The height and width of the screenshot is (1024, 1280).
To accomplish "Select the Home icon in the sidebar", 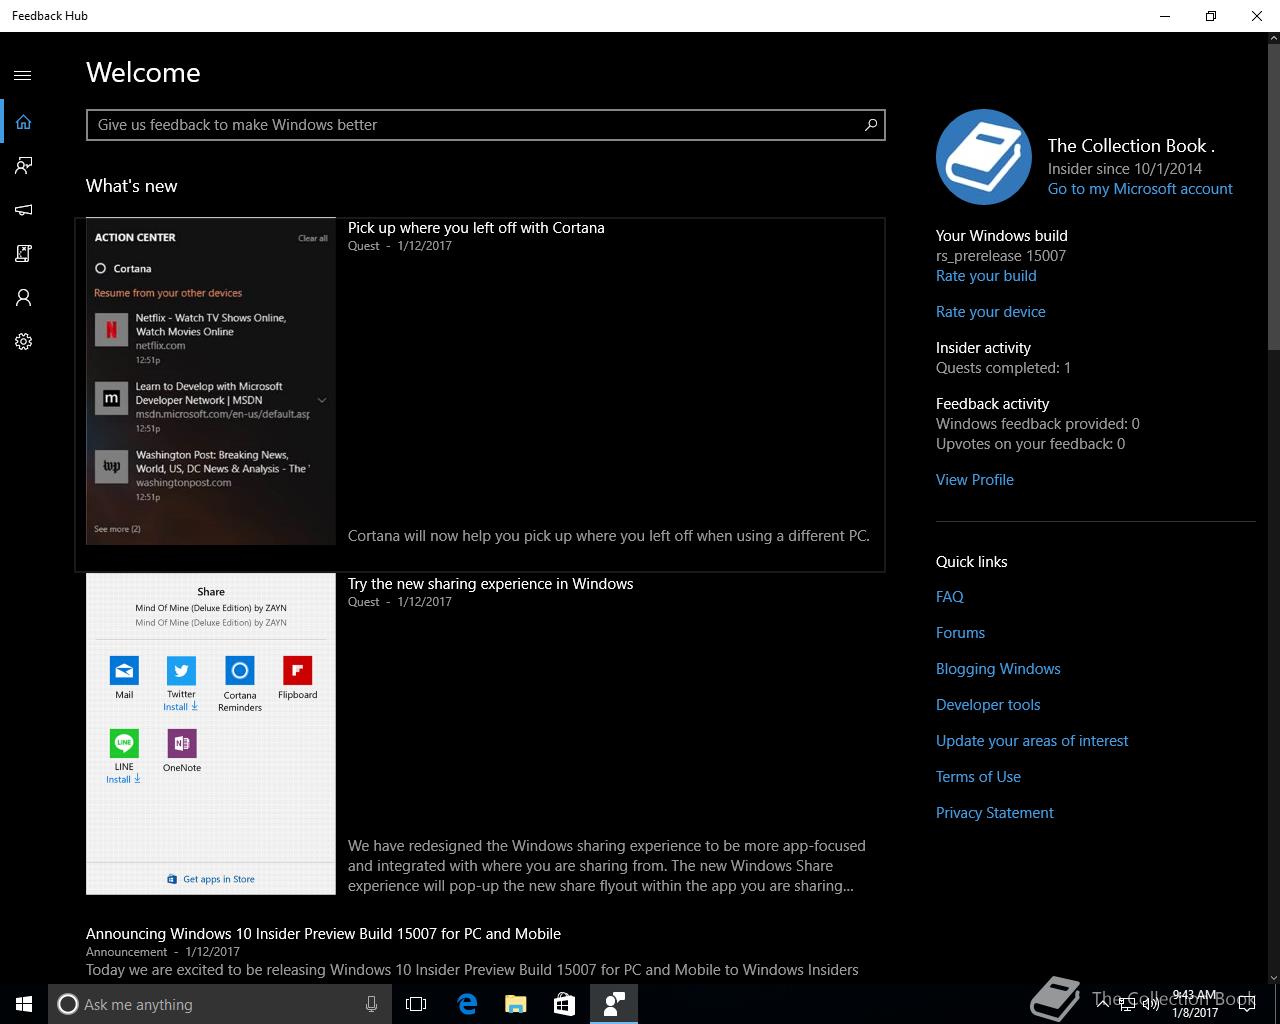I will [23, 122].
